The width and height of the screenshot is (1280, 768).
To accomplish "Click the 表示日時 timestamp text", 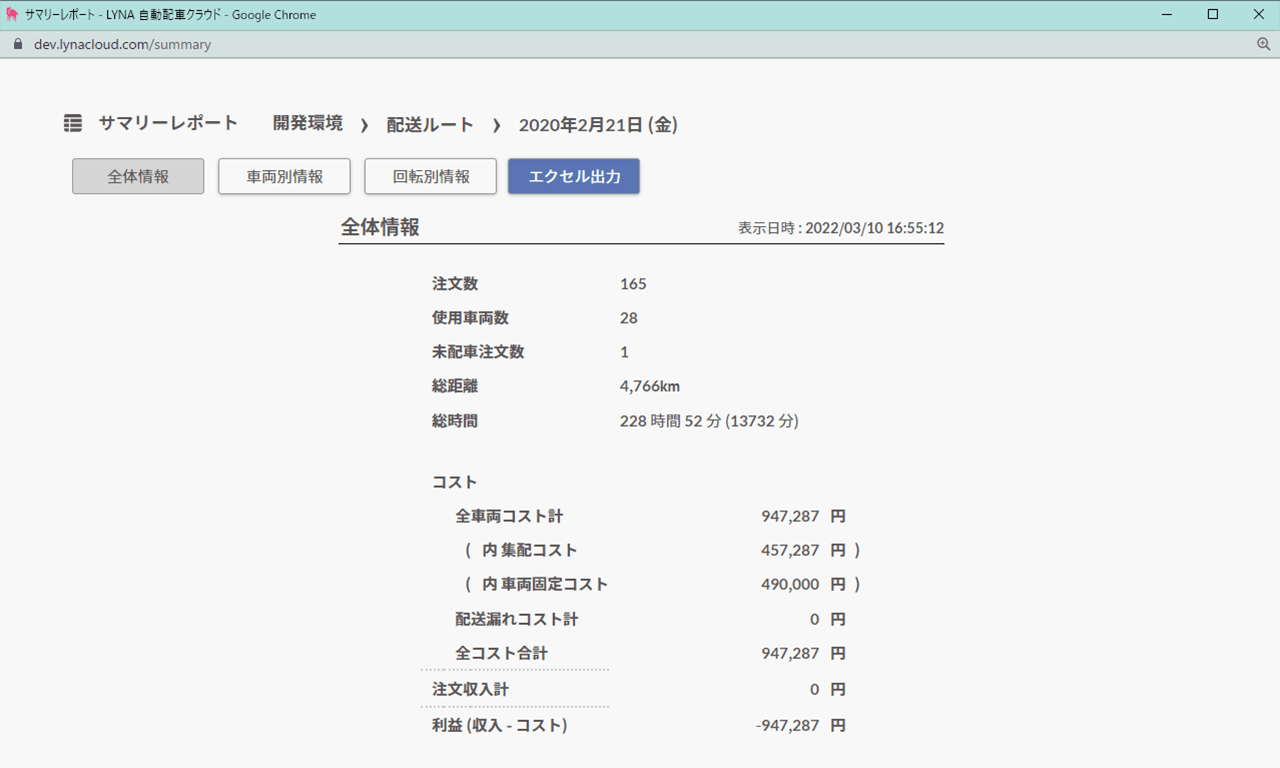I will (840, 228).
